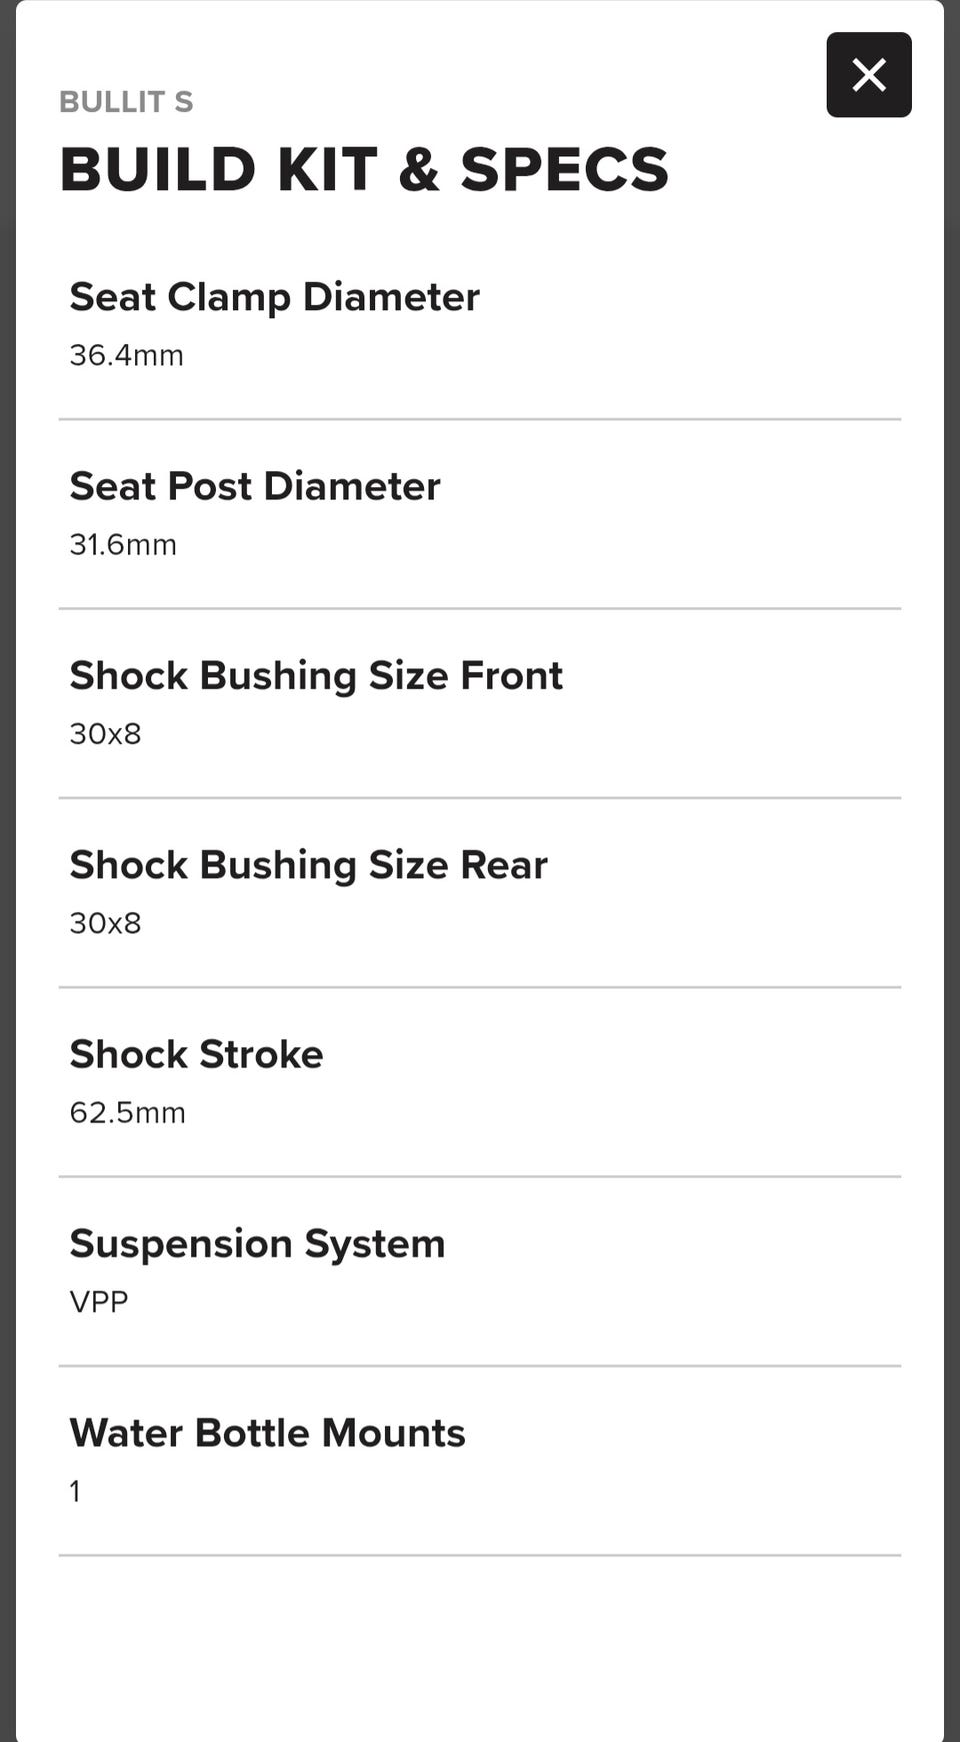Screen dimensions: 960x1742
Task: Click the 62.5mm shock stroke value
Action: click(127, 1112)
